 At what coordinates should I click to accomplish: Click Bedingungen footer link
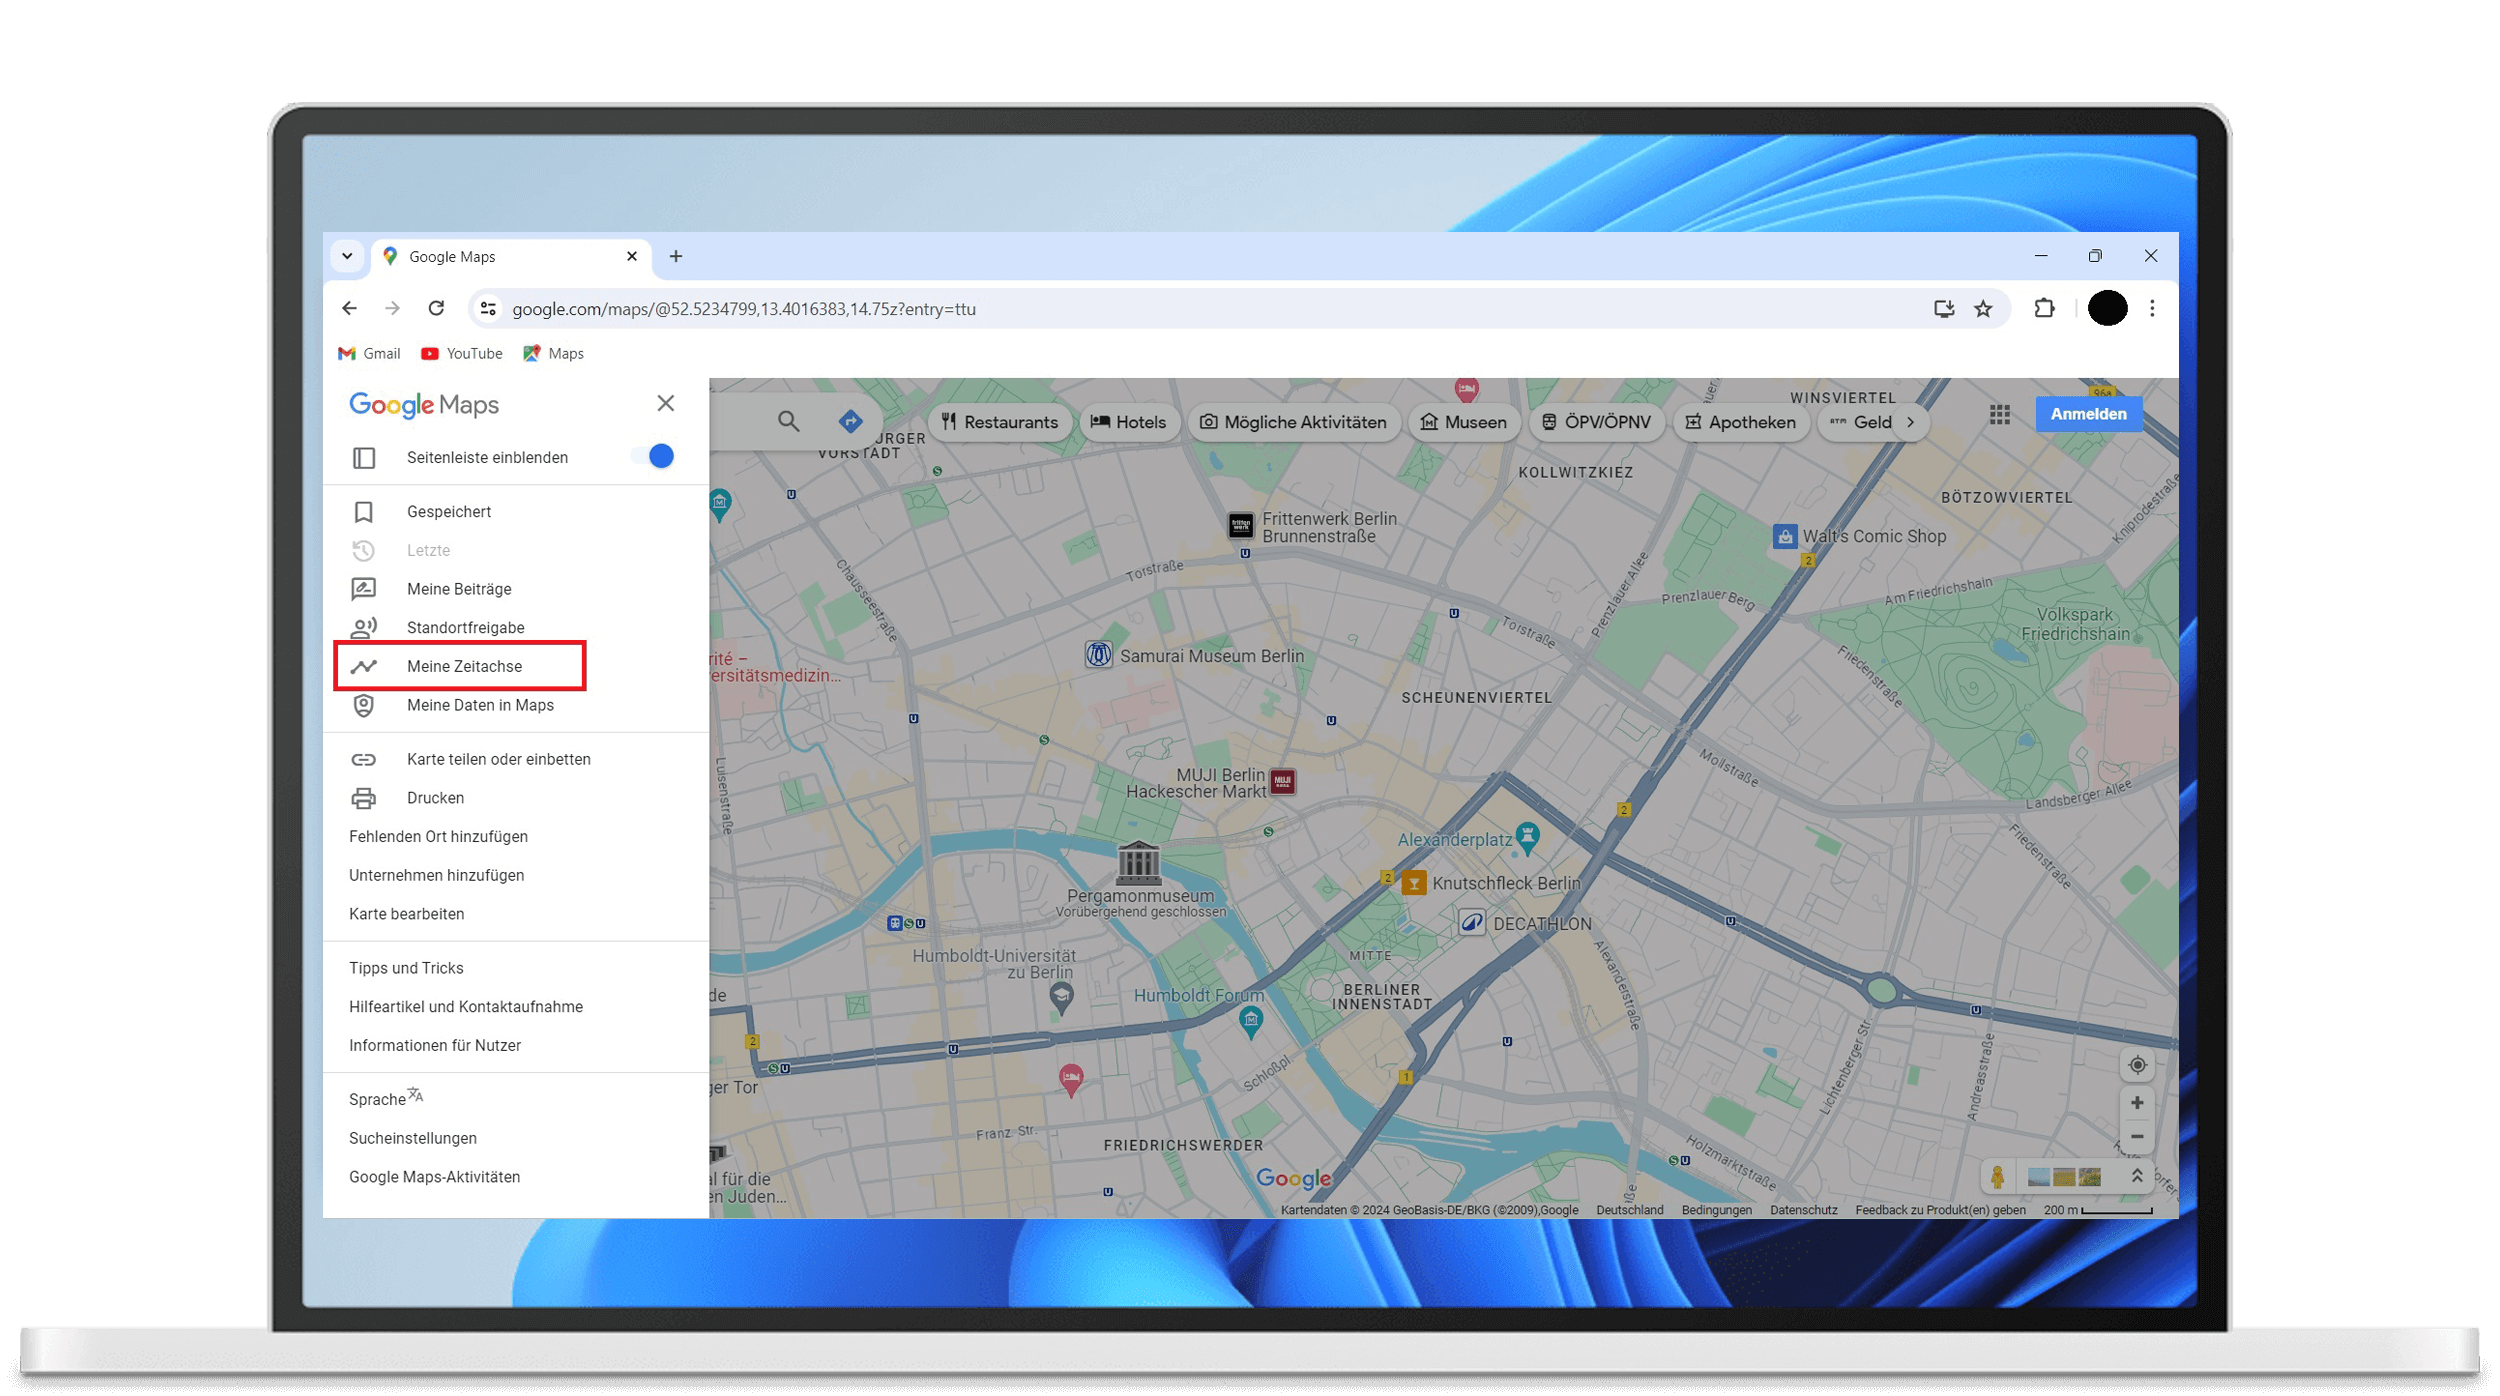click(x=1716, y=1210)
